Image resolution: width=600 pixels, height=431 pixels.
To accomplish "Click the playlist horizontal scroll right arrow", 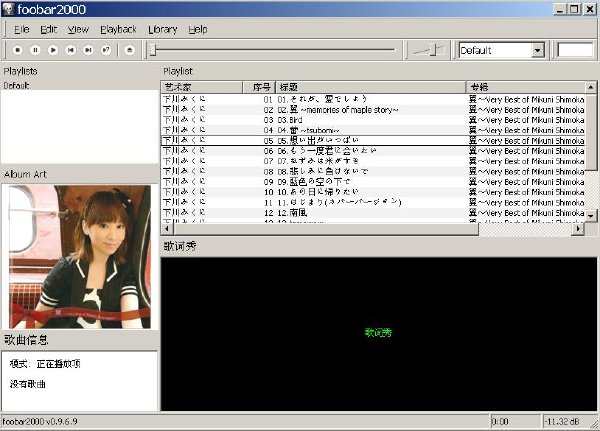I will (x=578, y=229).
